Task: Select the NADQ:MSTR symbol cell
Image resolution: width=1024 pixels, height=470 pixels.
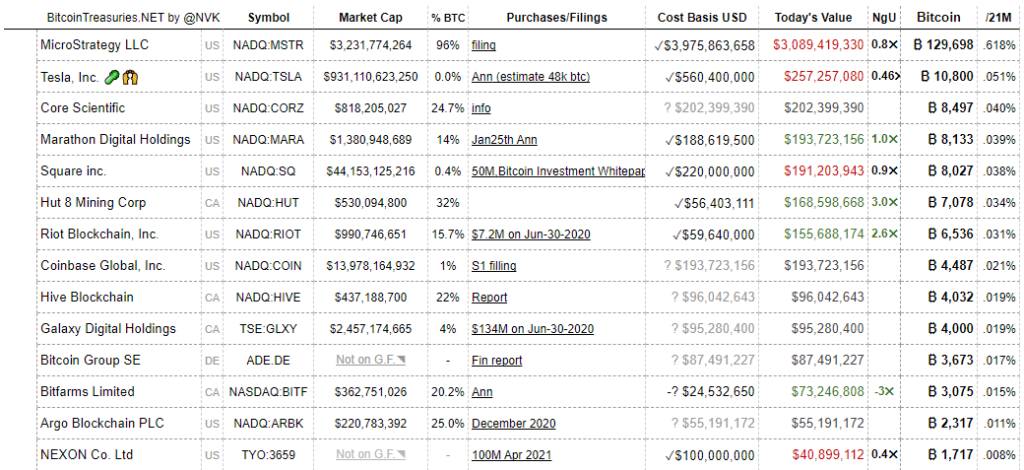Action: pos(270,46)
